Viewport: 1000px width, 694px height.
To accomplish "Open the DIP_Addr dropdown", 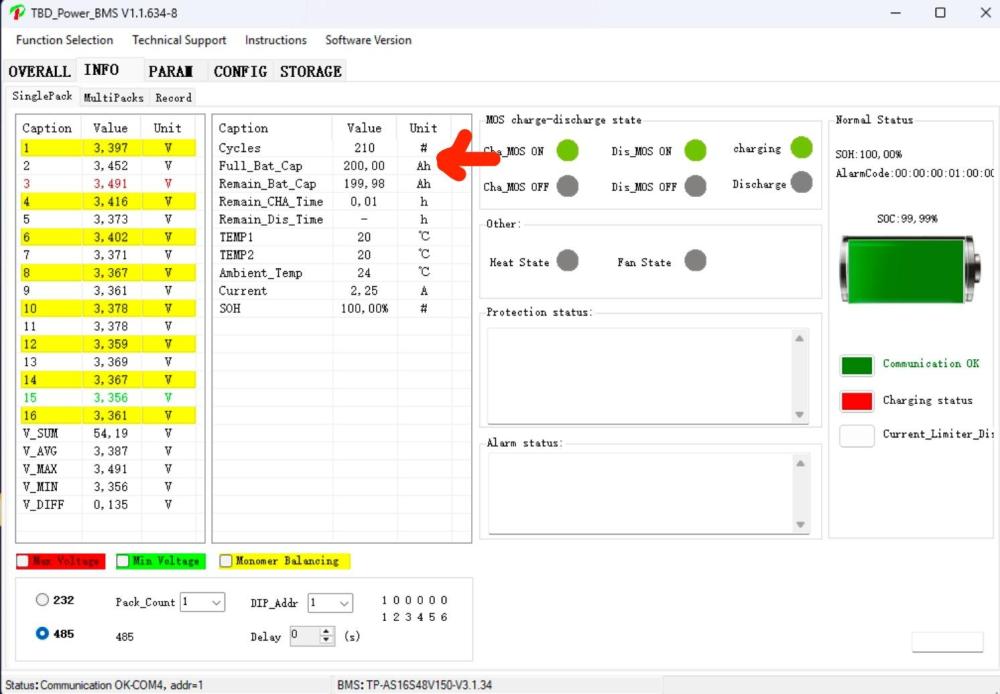I will tap(330, 603).
